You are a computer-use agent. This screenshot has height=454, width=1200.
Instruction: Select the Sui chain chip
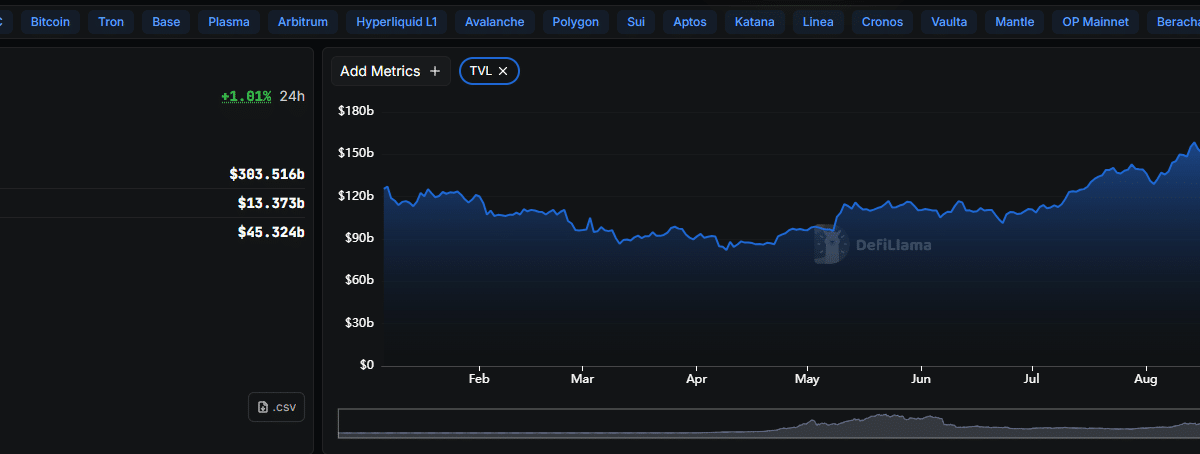pyautogui.click(x=636, y=21)
